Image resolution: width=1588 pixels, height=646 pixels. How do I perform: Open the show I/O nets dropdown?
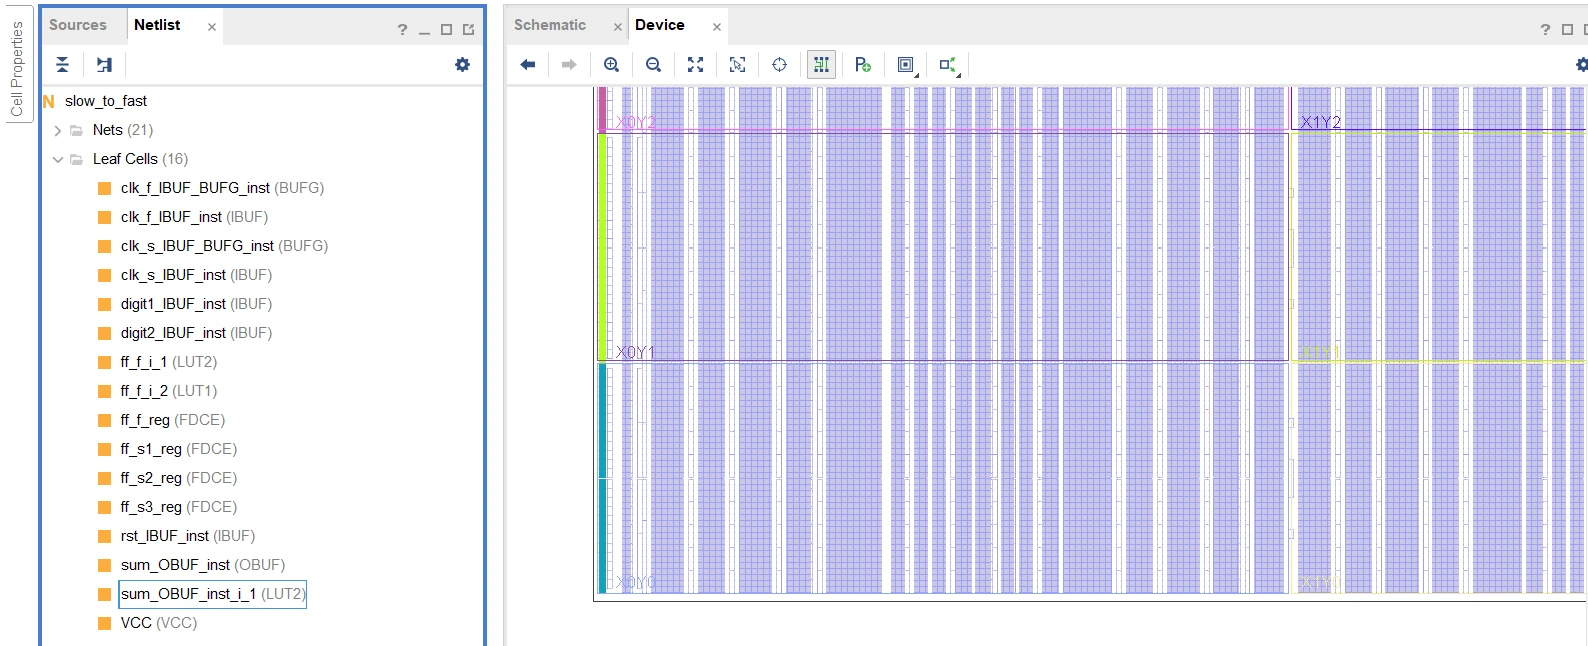coord(948,65)
